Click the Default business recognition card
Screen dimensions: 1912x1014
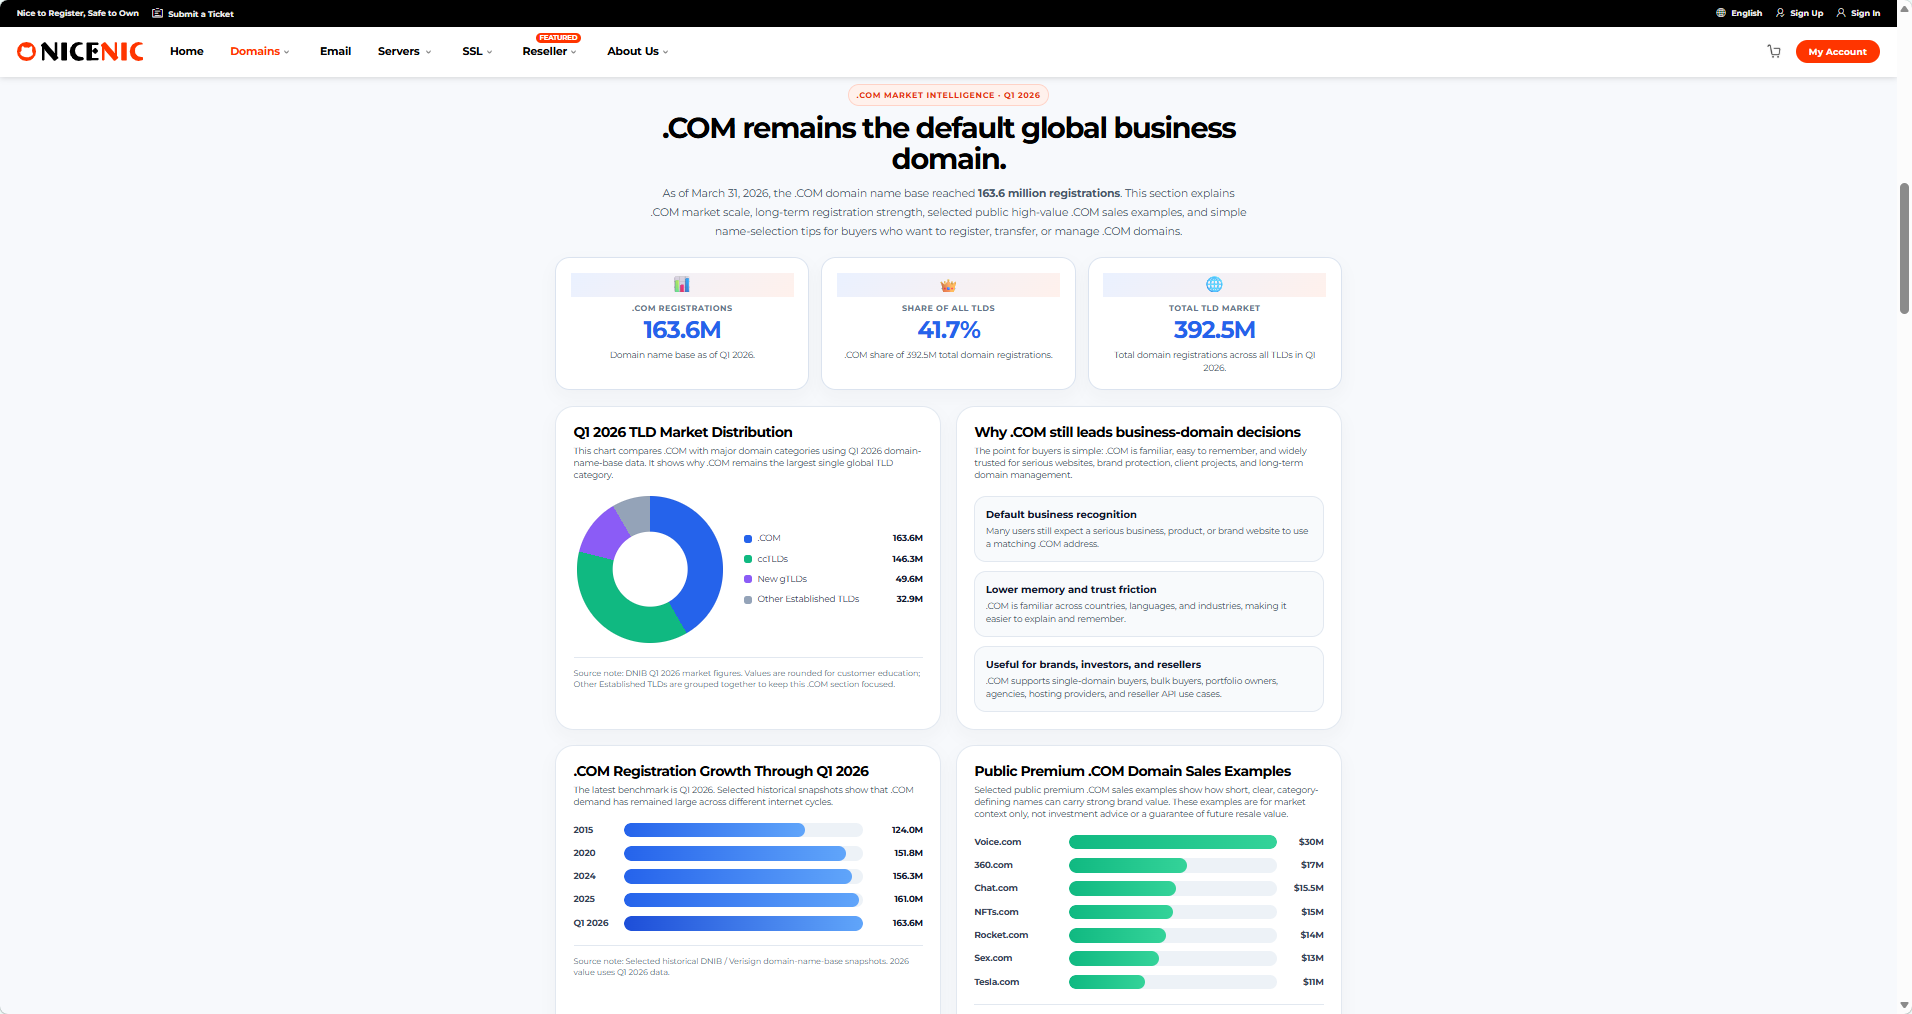coord(1148,529)
